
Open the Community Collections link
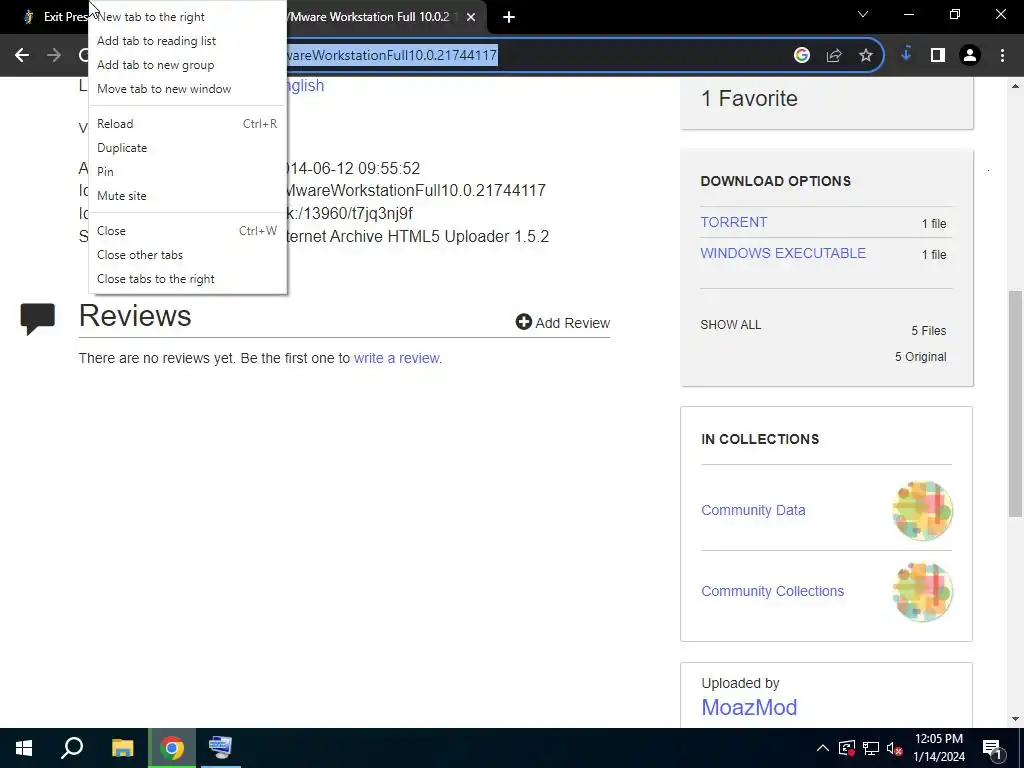click(x=773, y=591)
